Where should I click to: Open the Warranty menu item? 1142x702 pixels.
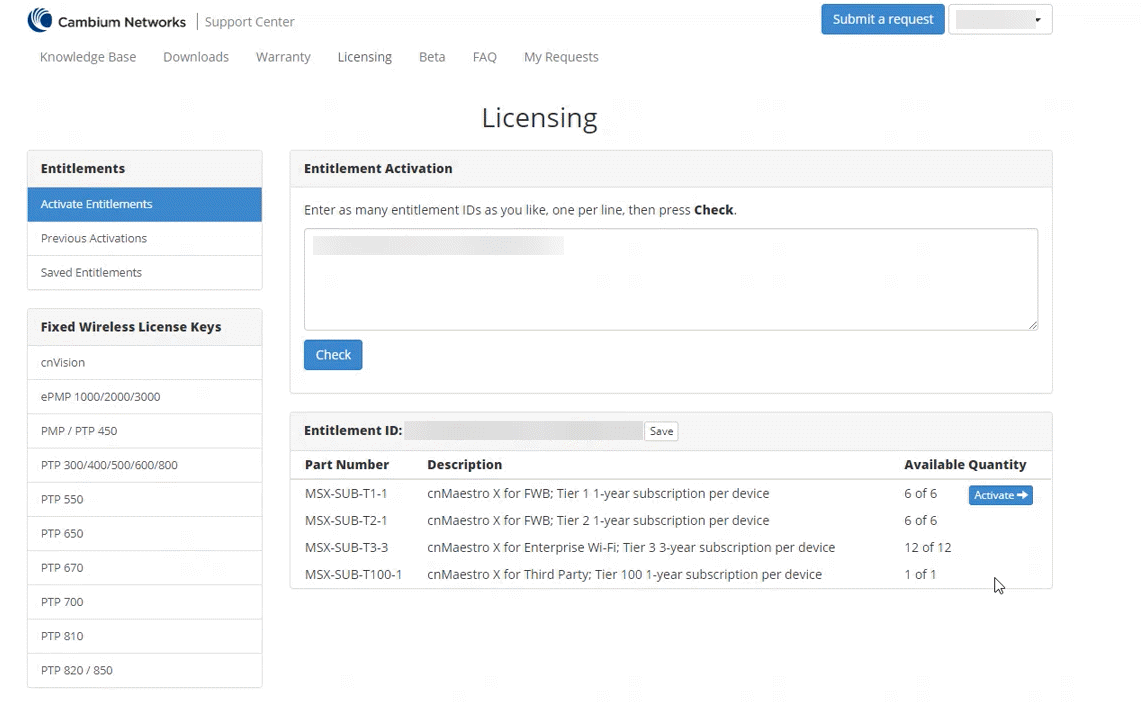point(283,57)
